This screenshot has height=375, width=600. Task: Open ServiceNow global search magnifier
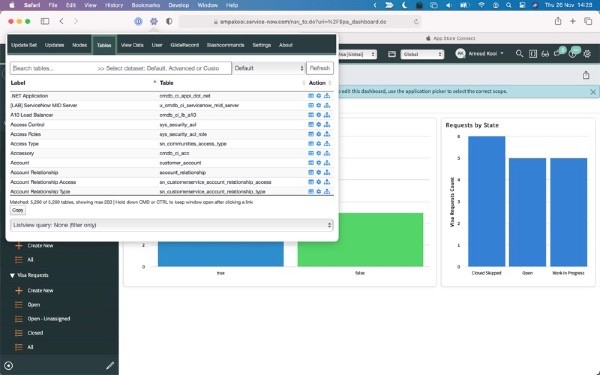click(519, 54)
